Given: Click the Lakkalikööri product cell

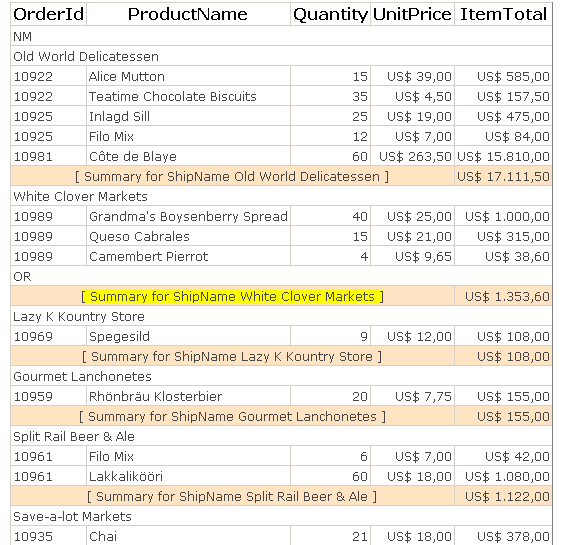Looking at the screenshot, I should point(188,476).
